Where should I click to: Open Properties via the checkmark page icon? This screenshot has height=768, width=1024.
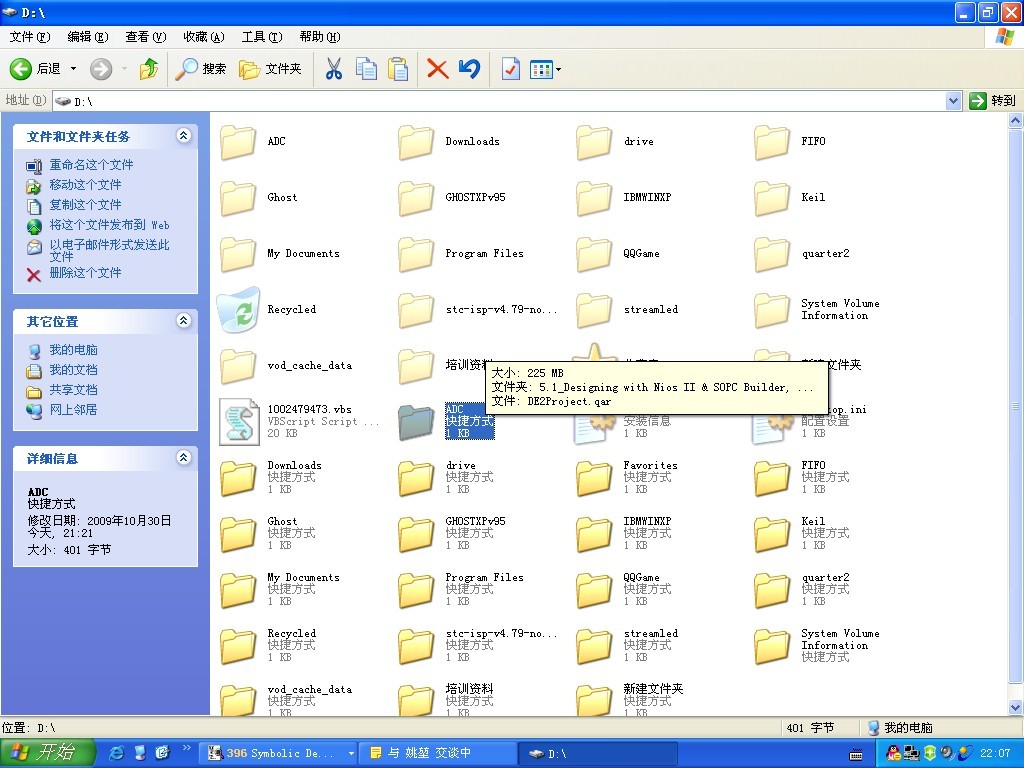point(510,69)
